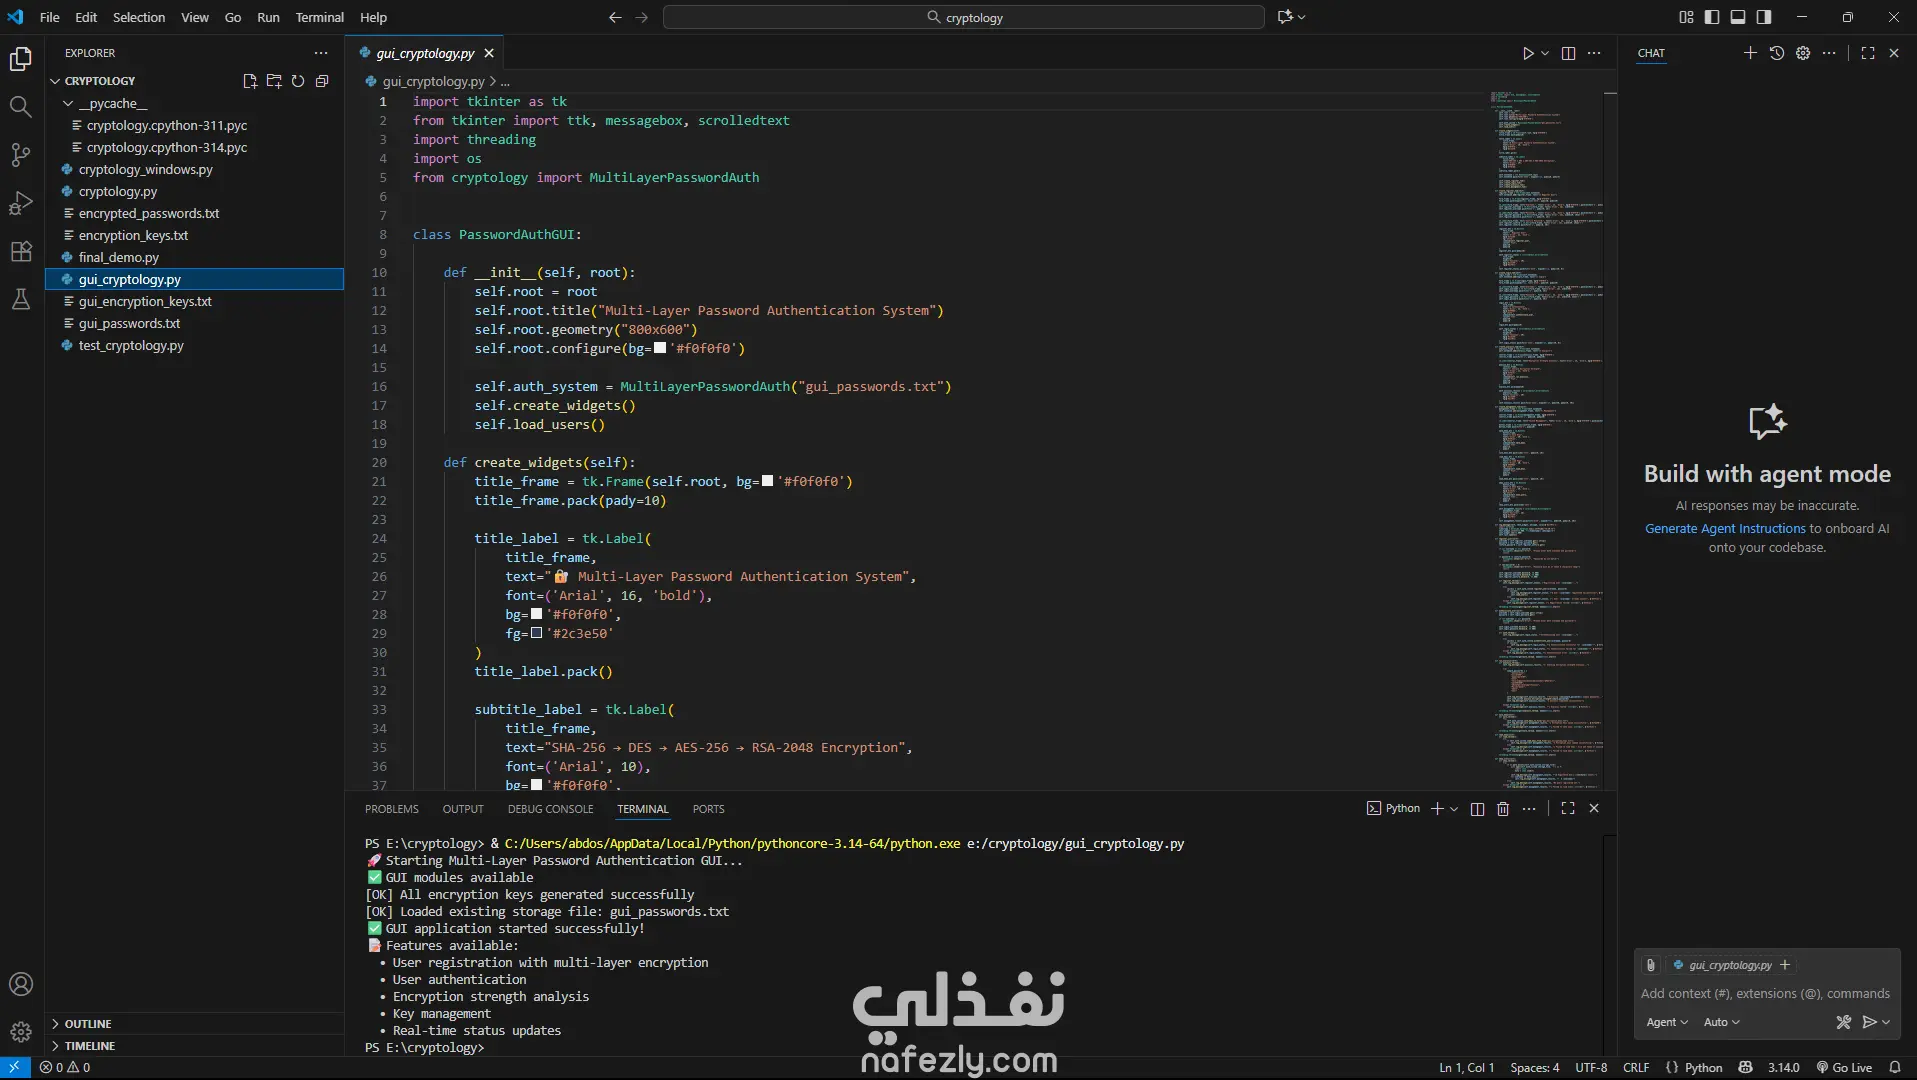Close the gui_cryptology.py editor tab
The width and height of the screenshot is (1917, 1080).
(x=489, y=53)
